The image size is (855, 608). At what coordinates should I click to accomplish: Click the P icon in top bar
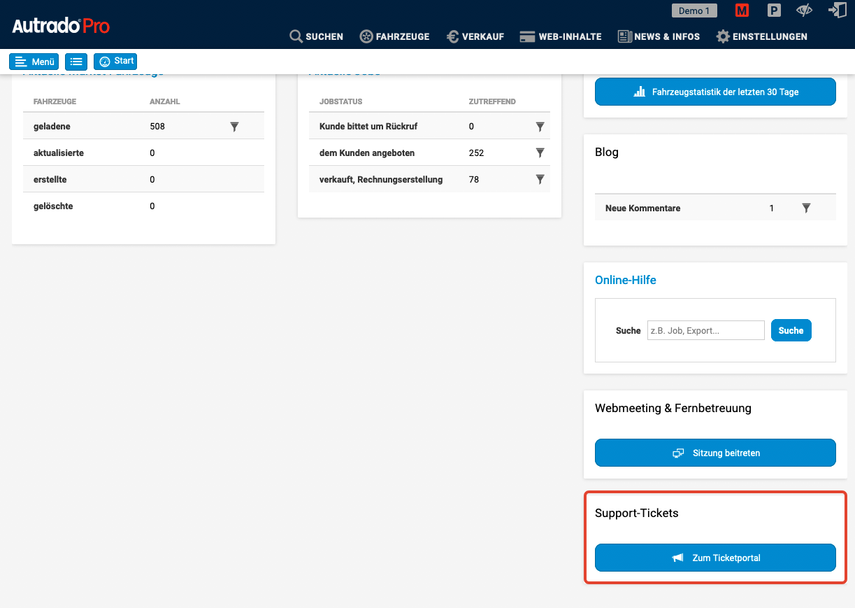774,11
